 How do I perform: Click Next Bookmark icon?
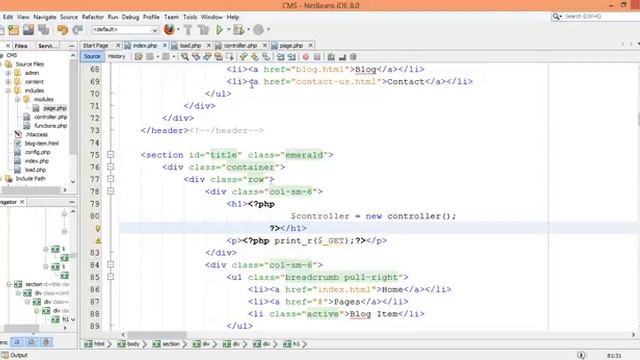pyautogui.click(x=255, y=57)
